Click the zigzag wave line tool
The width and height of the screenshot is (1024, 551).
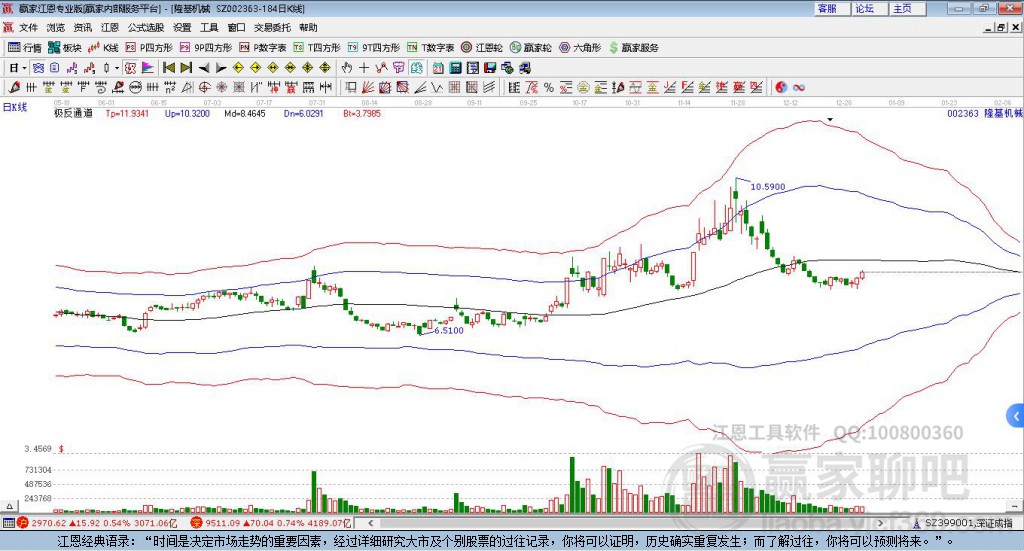[x=436, y=87]
